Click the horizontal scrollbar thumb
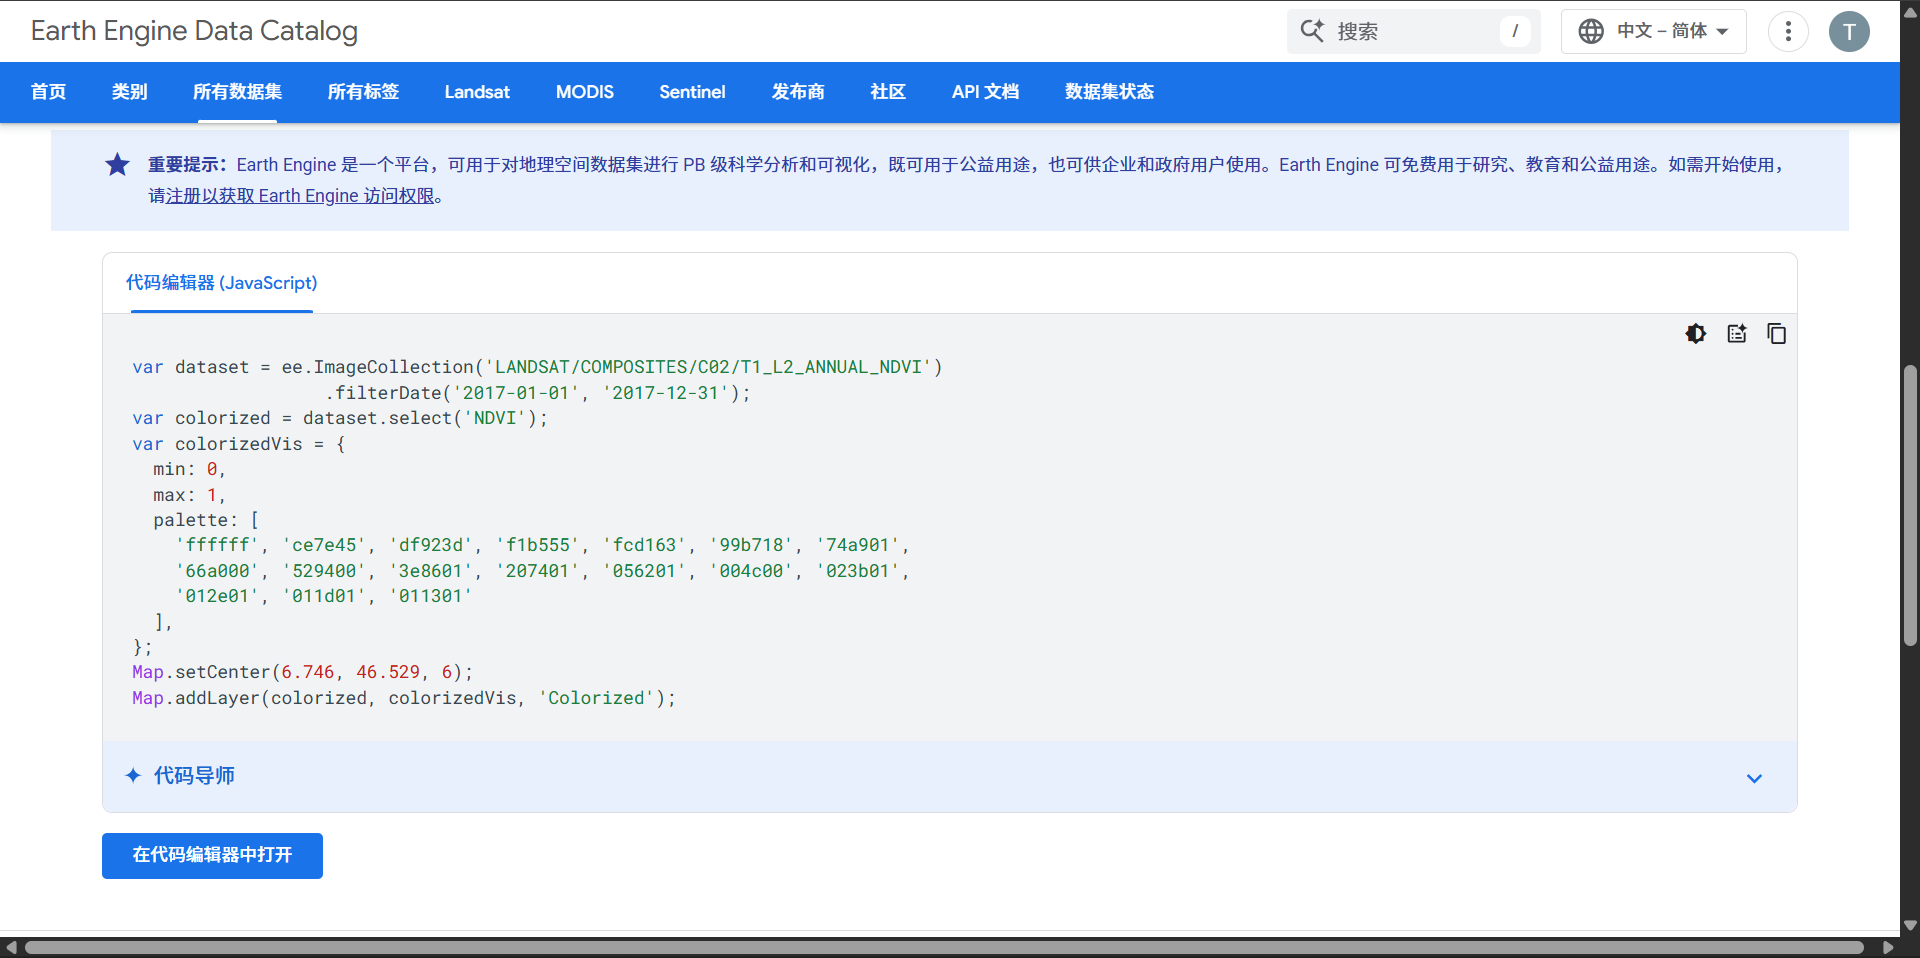The width and height of the screenshot is (1920, 958). 944,947
